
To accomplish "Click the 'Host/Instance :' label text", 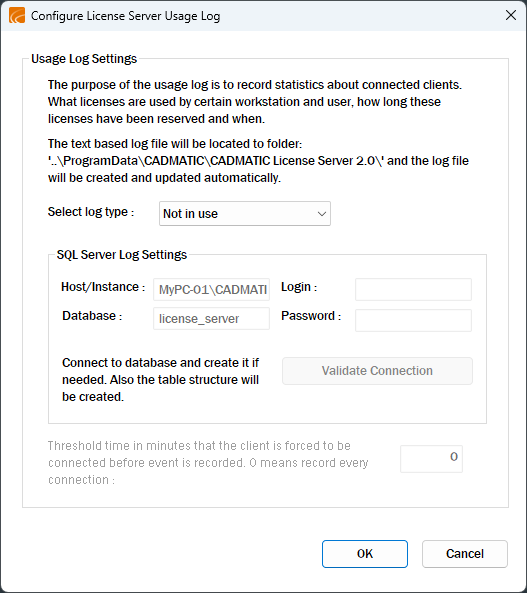I will [x=103, y=287].
